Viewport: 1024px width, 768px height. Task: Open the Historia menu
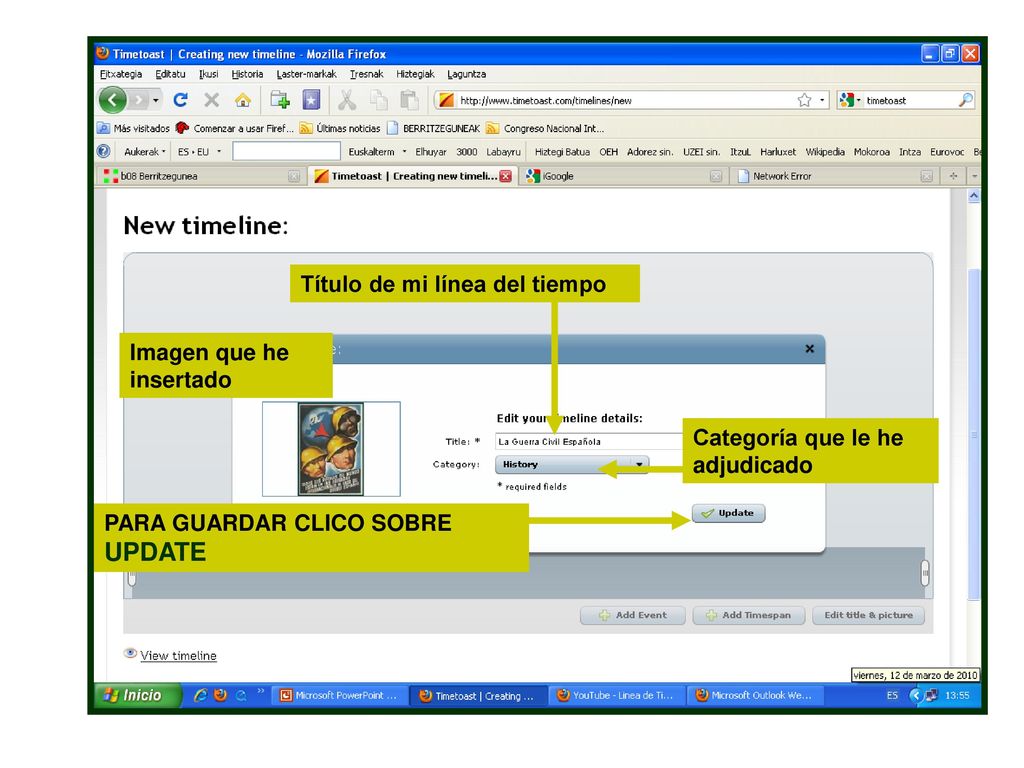248,74
